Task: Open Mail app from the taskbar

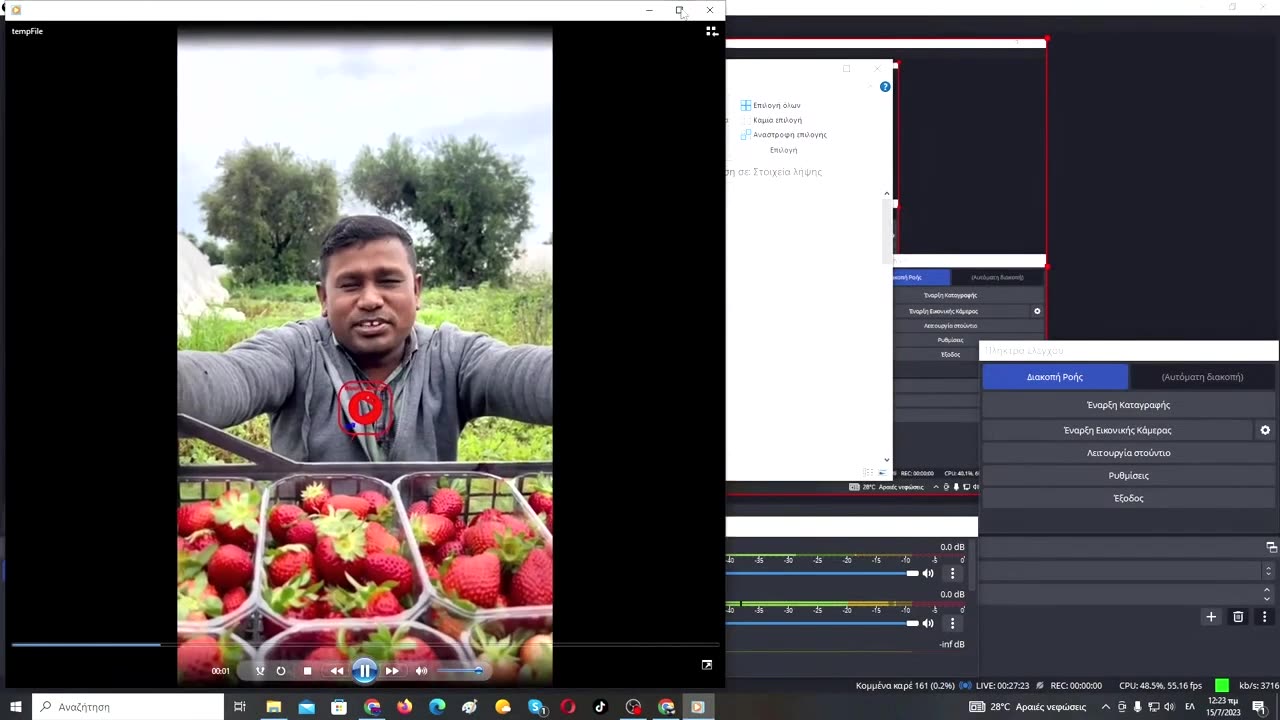Action: click(x=306, y=707)
